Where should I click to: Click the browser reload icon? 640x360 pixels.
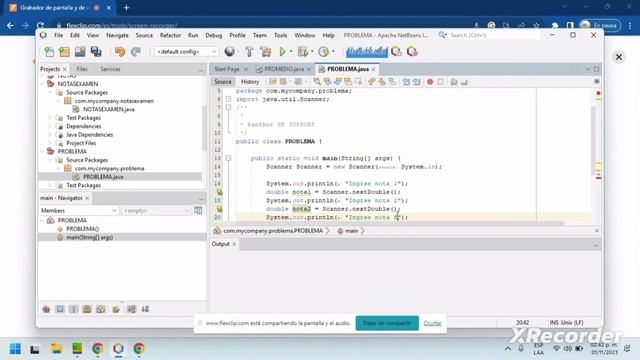(40, 25)
